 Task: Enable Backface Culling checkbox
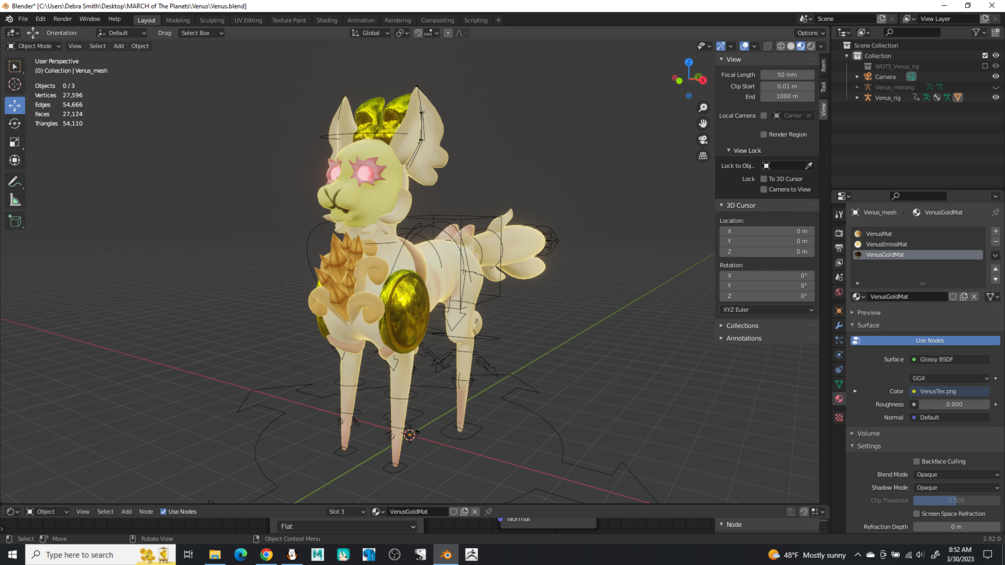pyautogui.click(x=917, y=461)
